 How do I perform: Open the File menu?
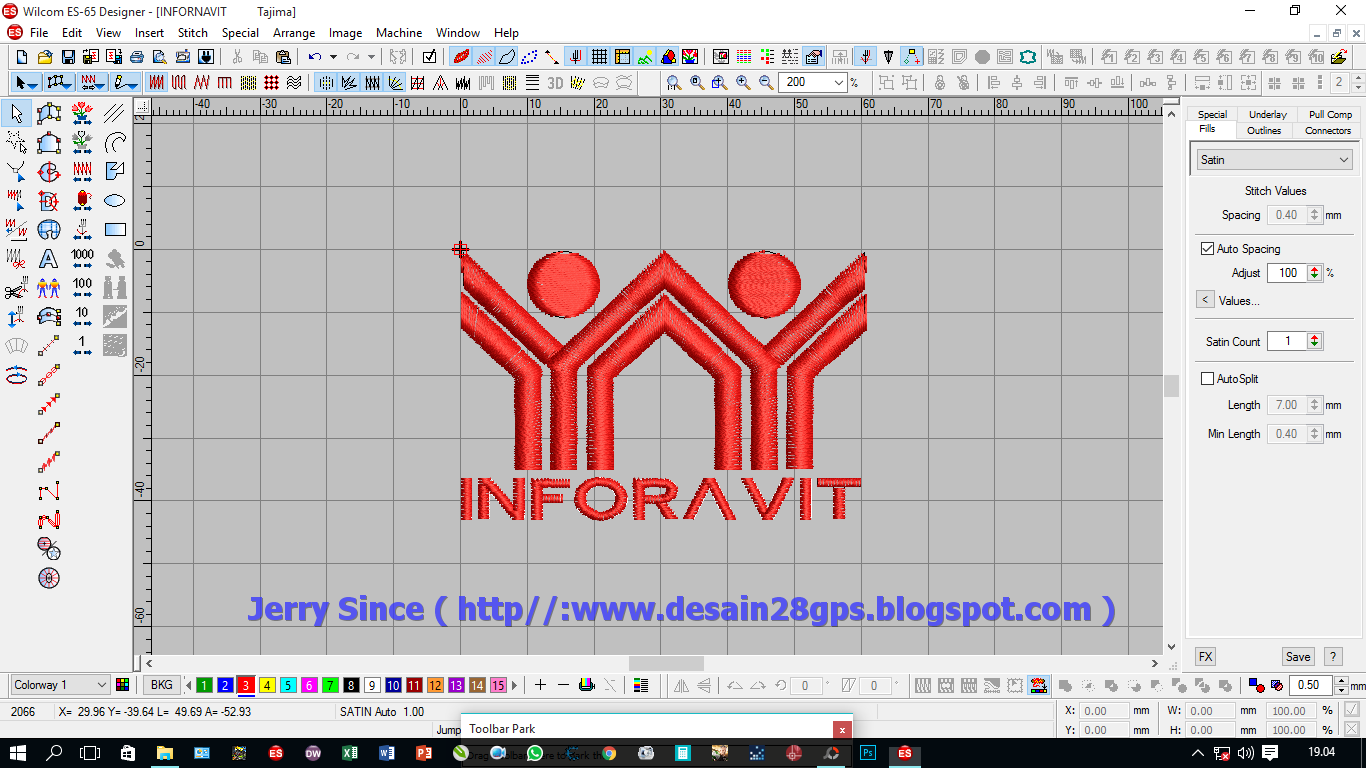pyautogui.click(x=39, y=32)
